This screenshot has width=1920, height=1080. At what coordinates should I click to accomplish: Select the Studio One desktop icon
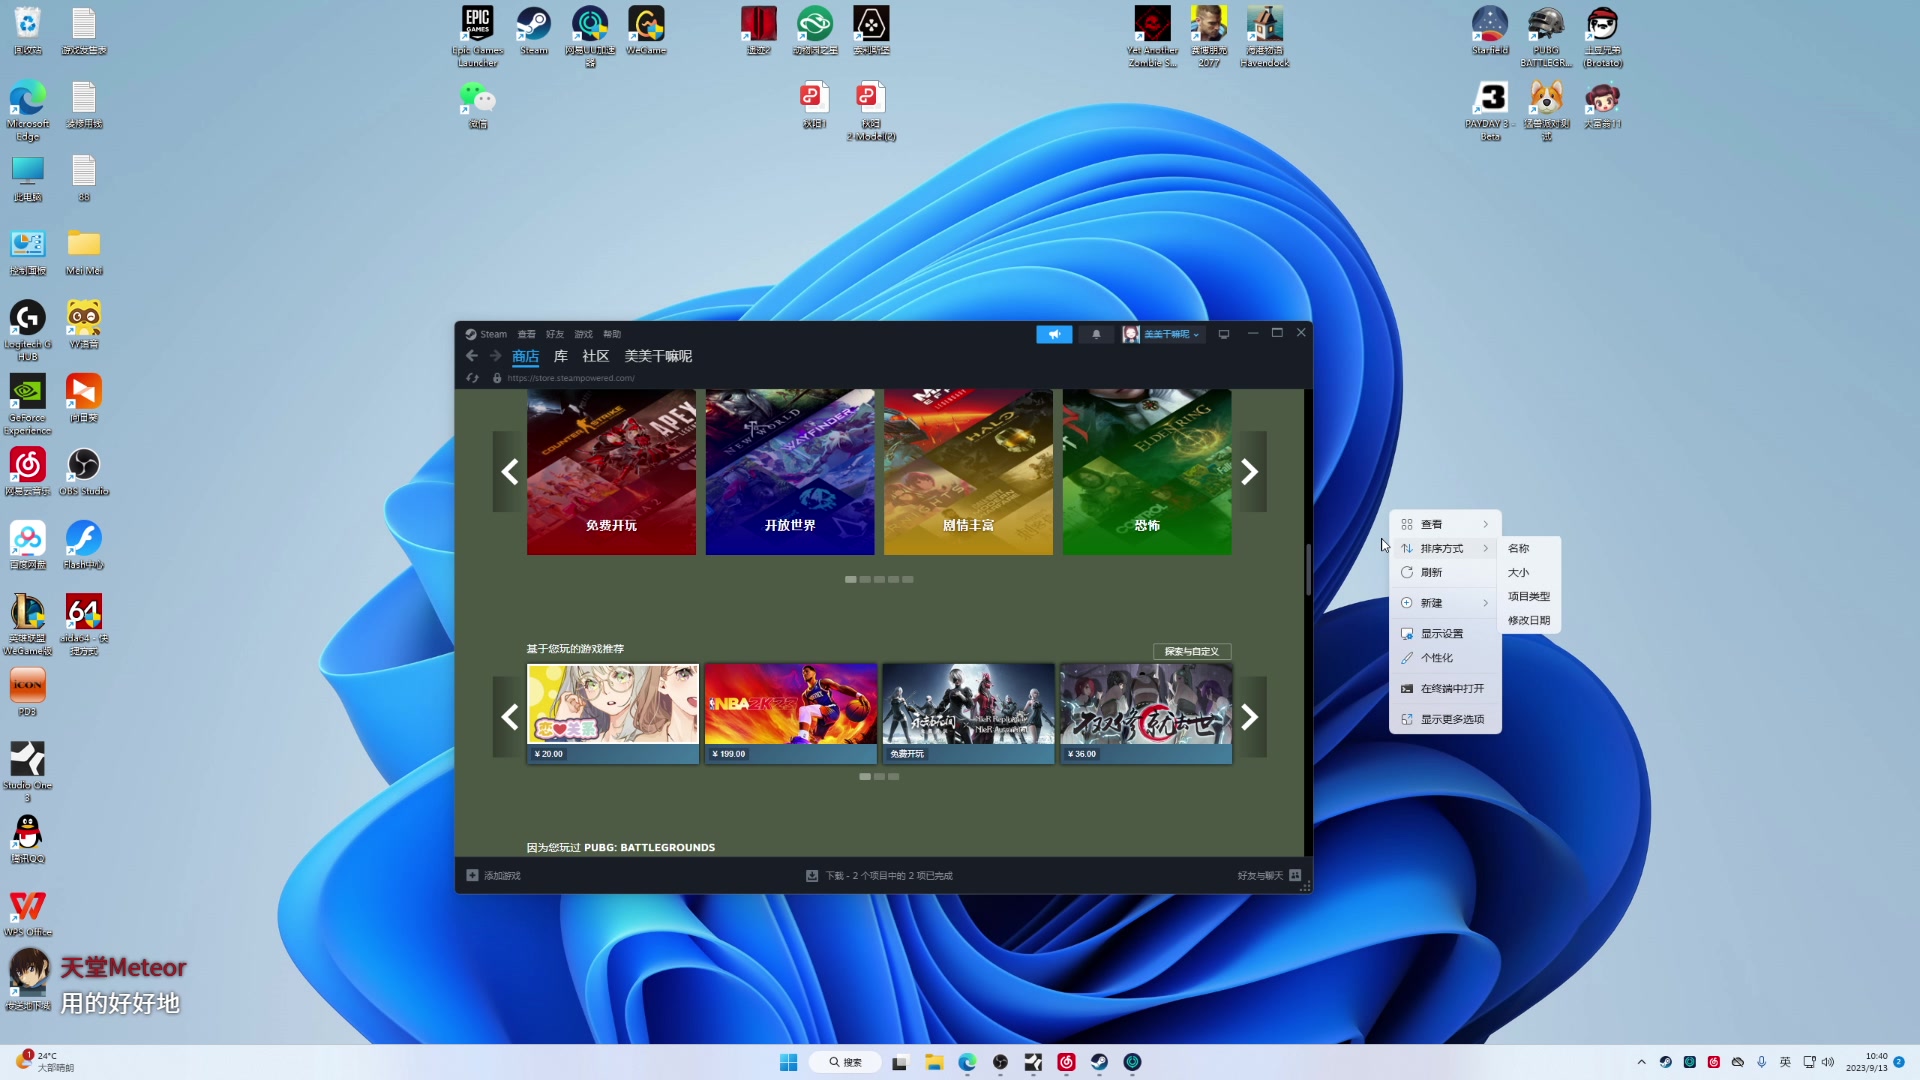pos(28,771)
